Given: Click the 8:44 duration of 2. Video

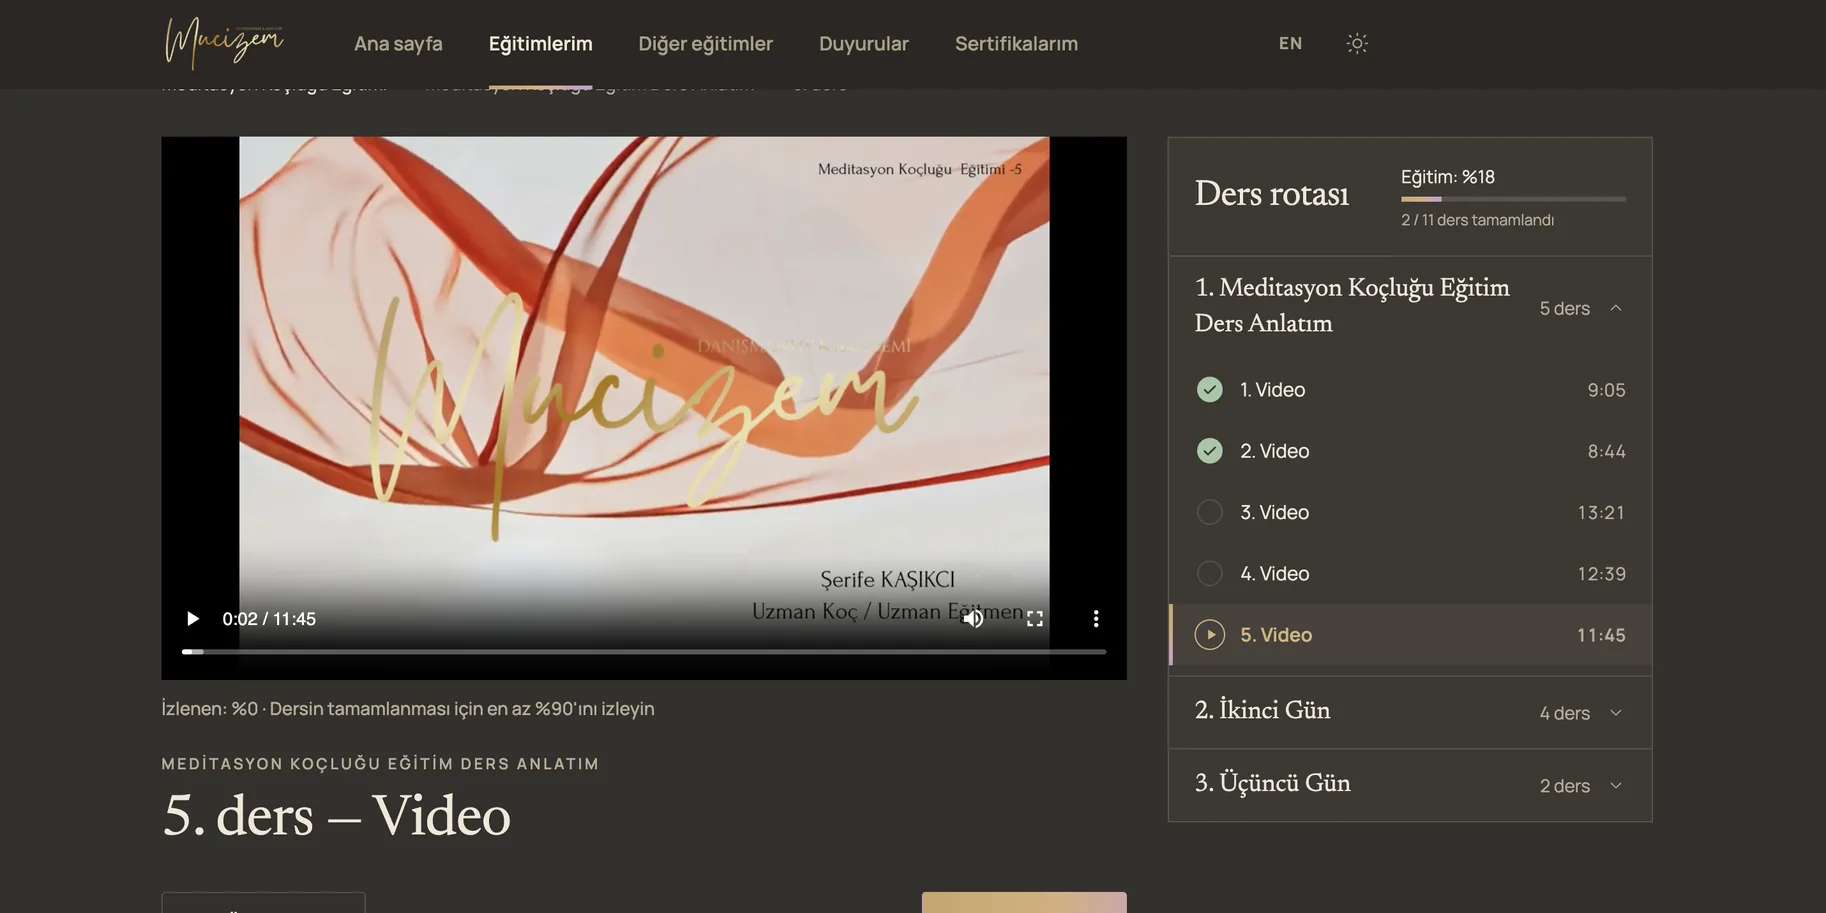Looking at the screenshot, I should [1606, 451].
